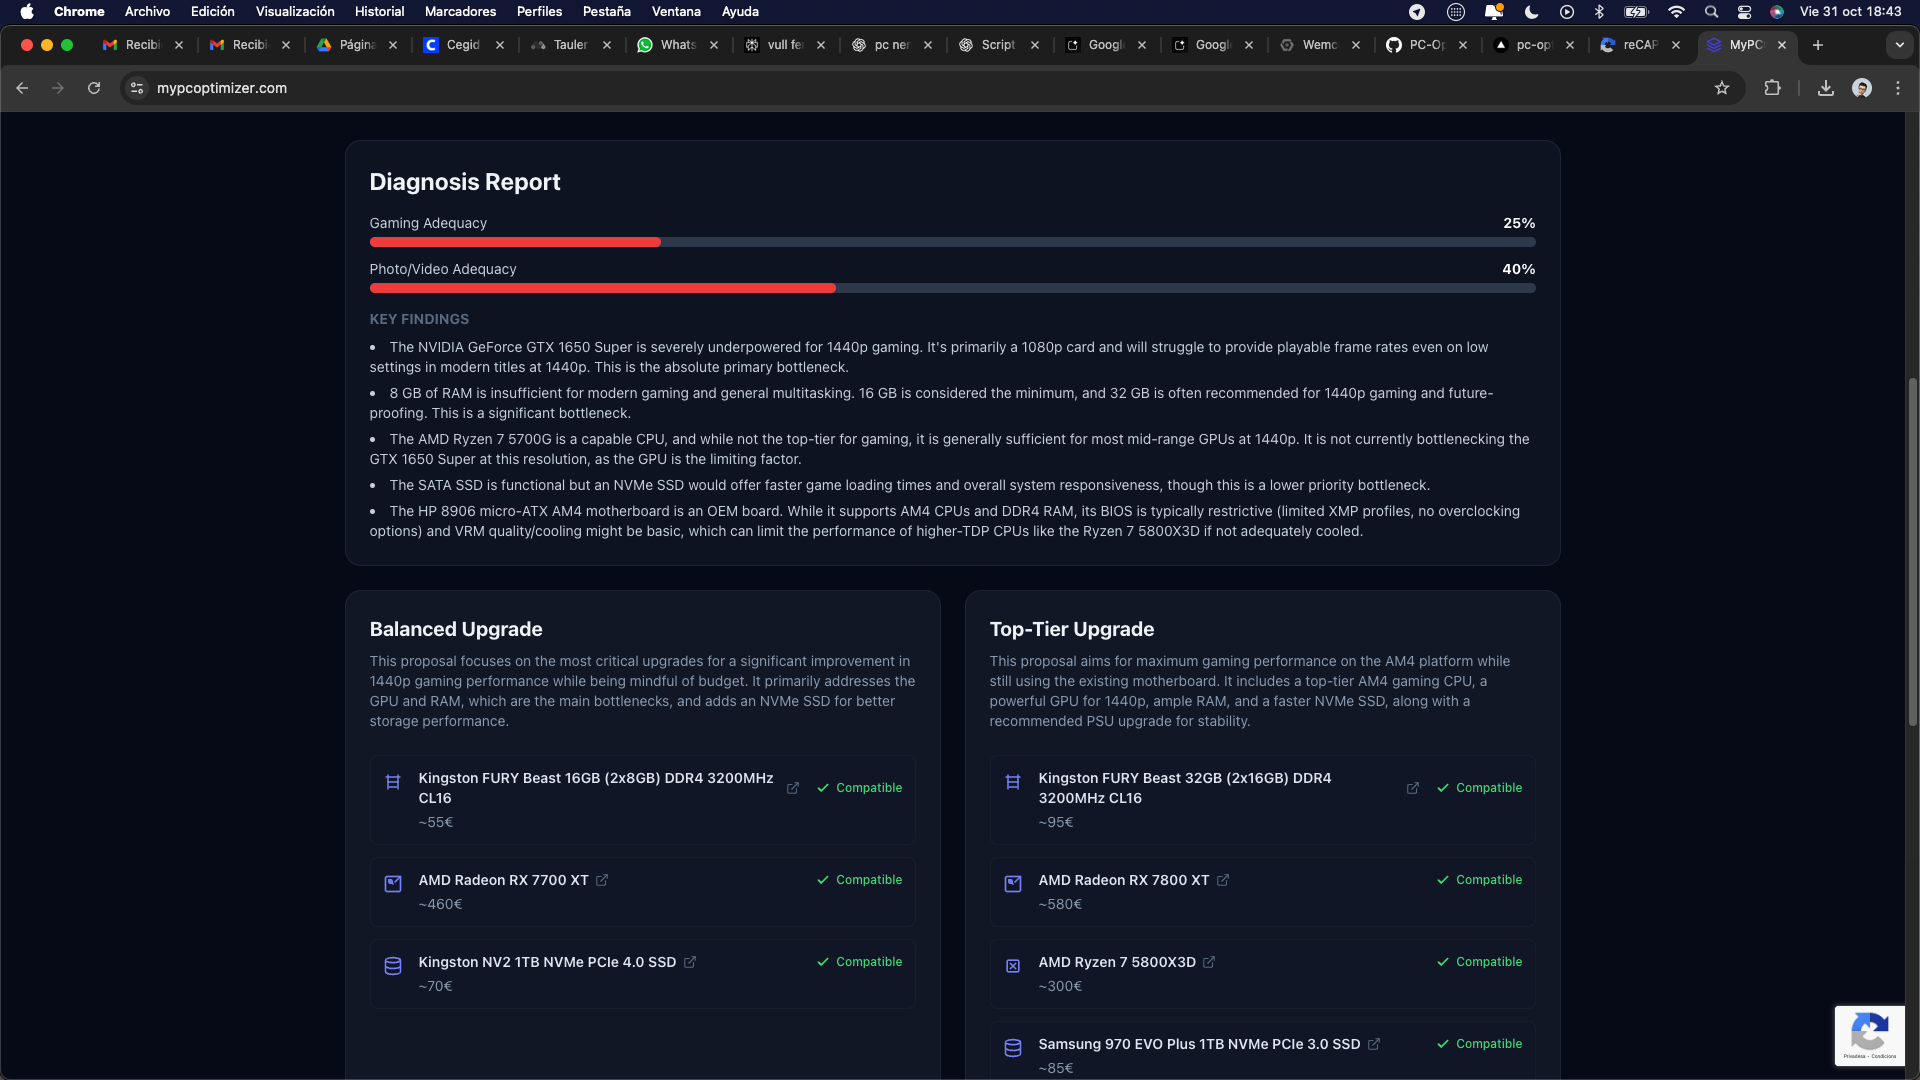Viewport: 1920px width, 1080px height.
Task: Toggle Bluetooth in the macOS menu bar
Action: click(1599, 12)
